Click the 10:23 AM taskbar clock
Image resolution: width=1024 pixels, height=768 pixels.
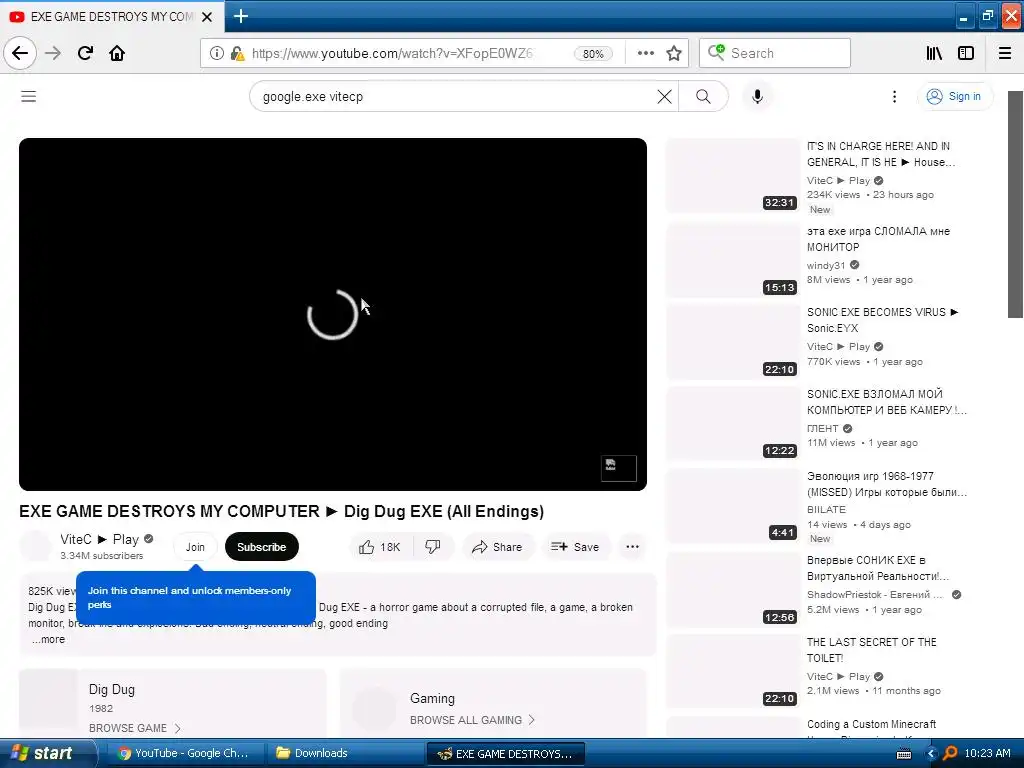point(987,753)
